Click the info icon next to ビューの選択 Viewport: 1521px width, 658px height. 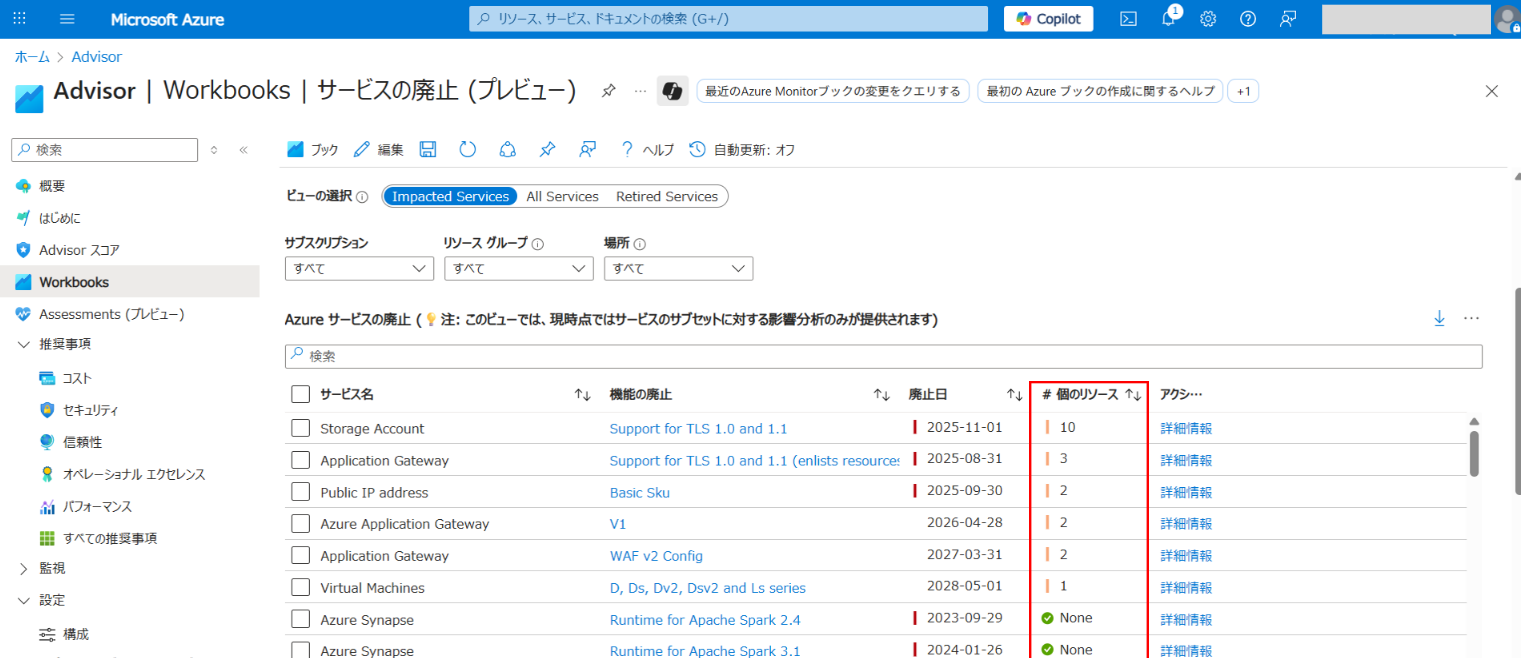pyautogui.click(x=362, y=197)
